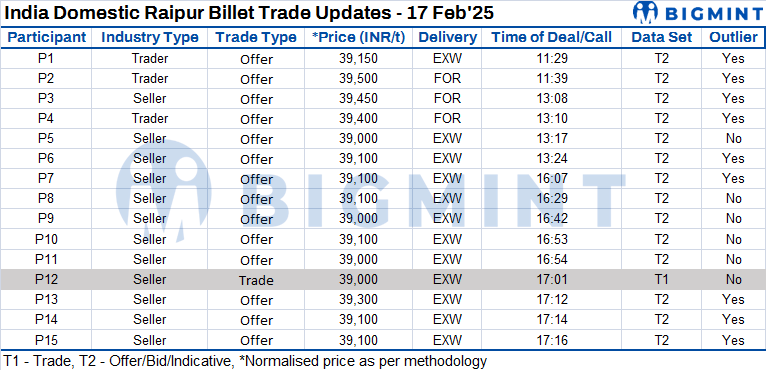Click the Trade cell in P12 row
The height and width of the screenshot is (379, 771).
(256, 280)
